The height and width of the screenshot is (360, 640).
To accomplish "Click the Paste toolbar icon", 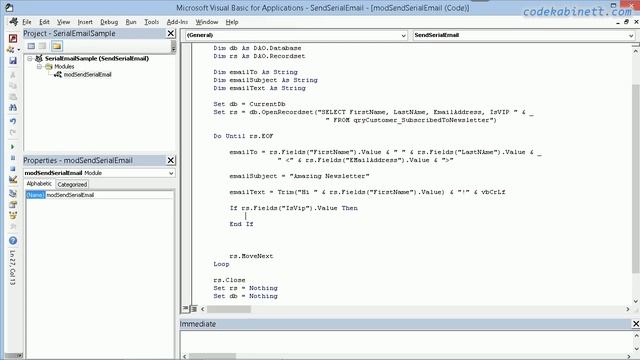I will coord(13,97).
